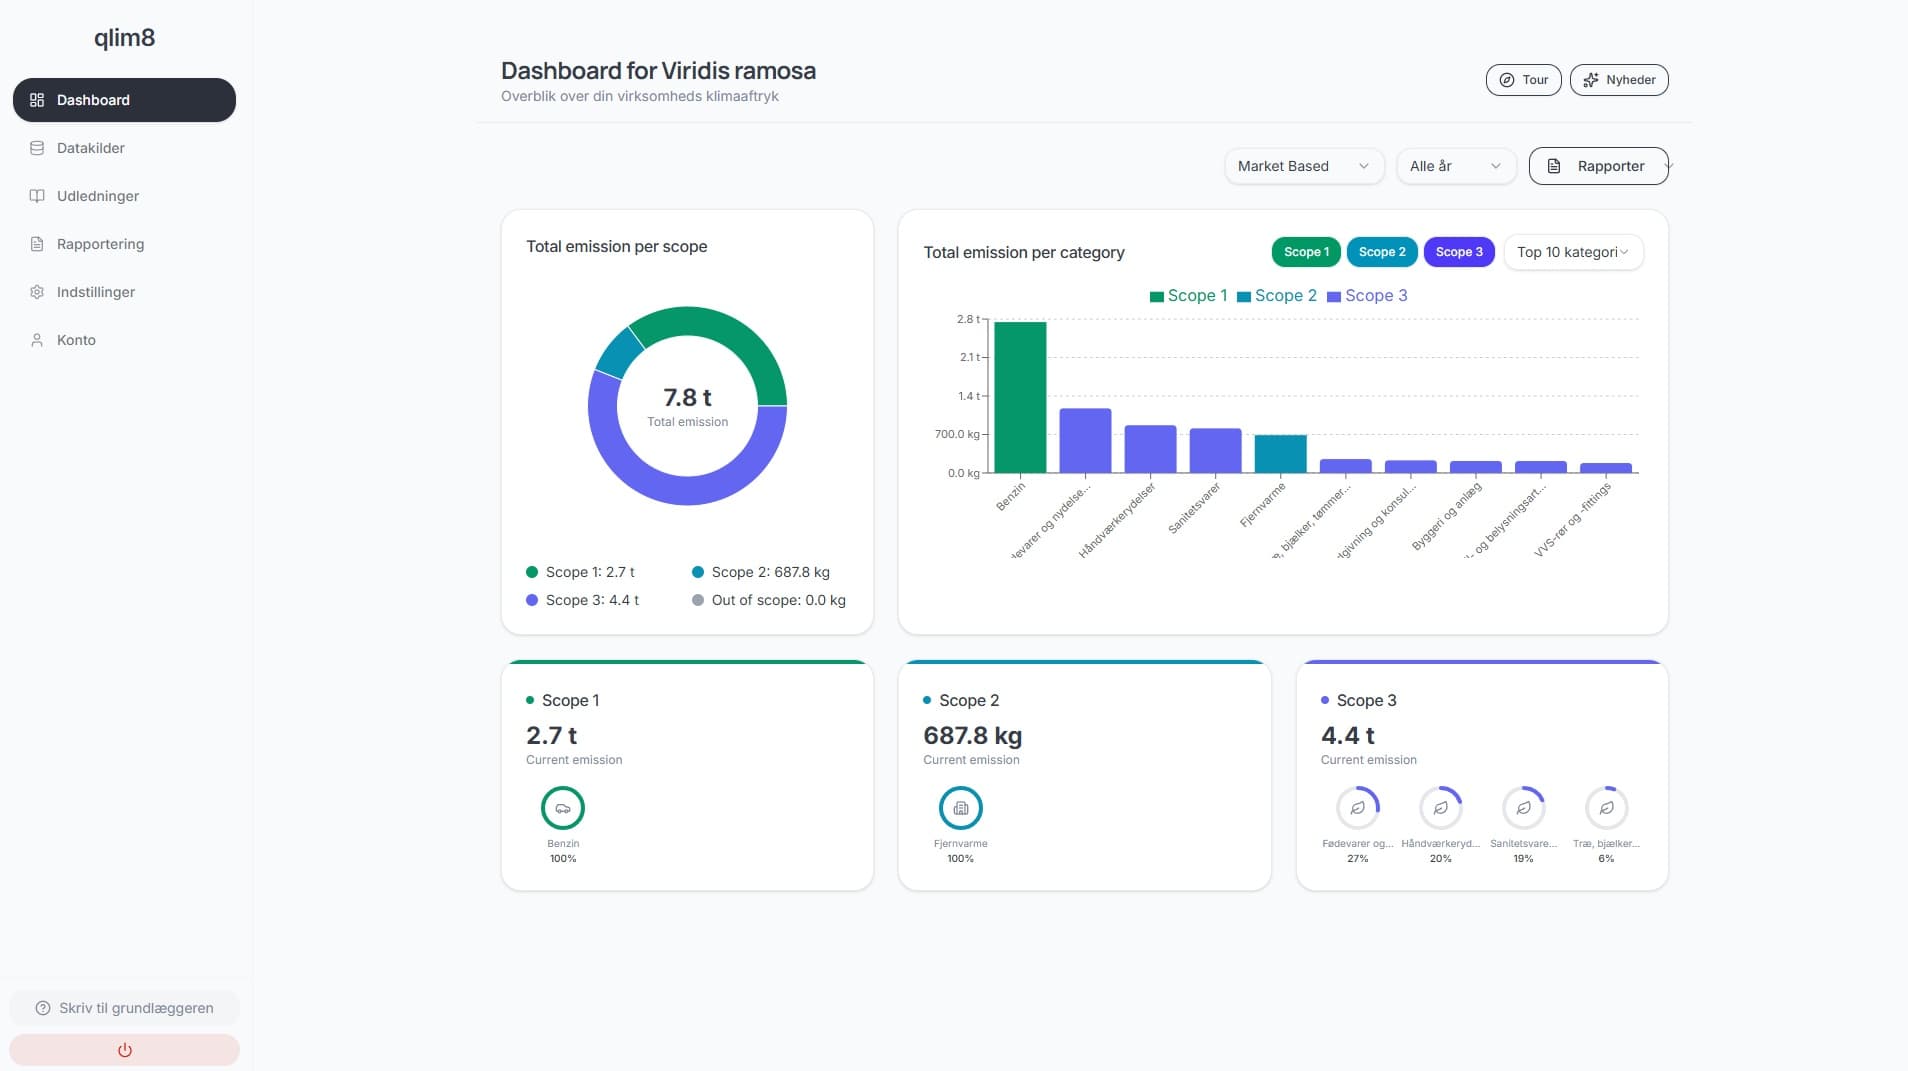Toggle the Scope 3 filter pill
The image size is (1908, 1071).
1459,252
